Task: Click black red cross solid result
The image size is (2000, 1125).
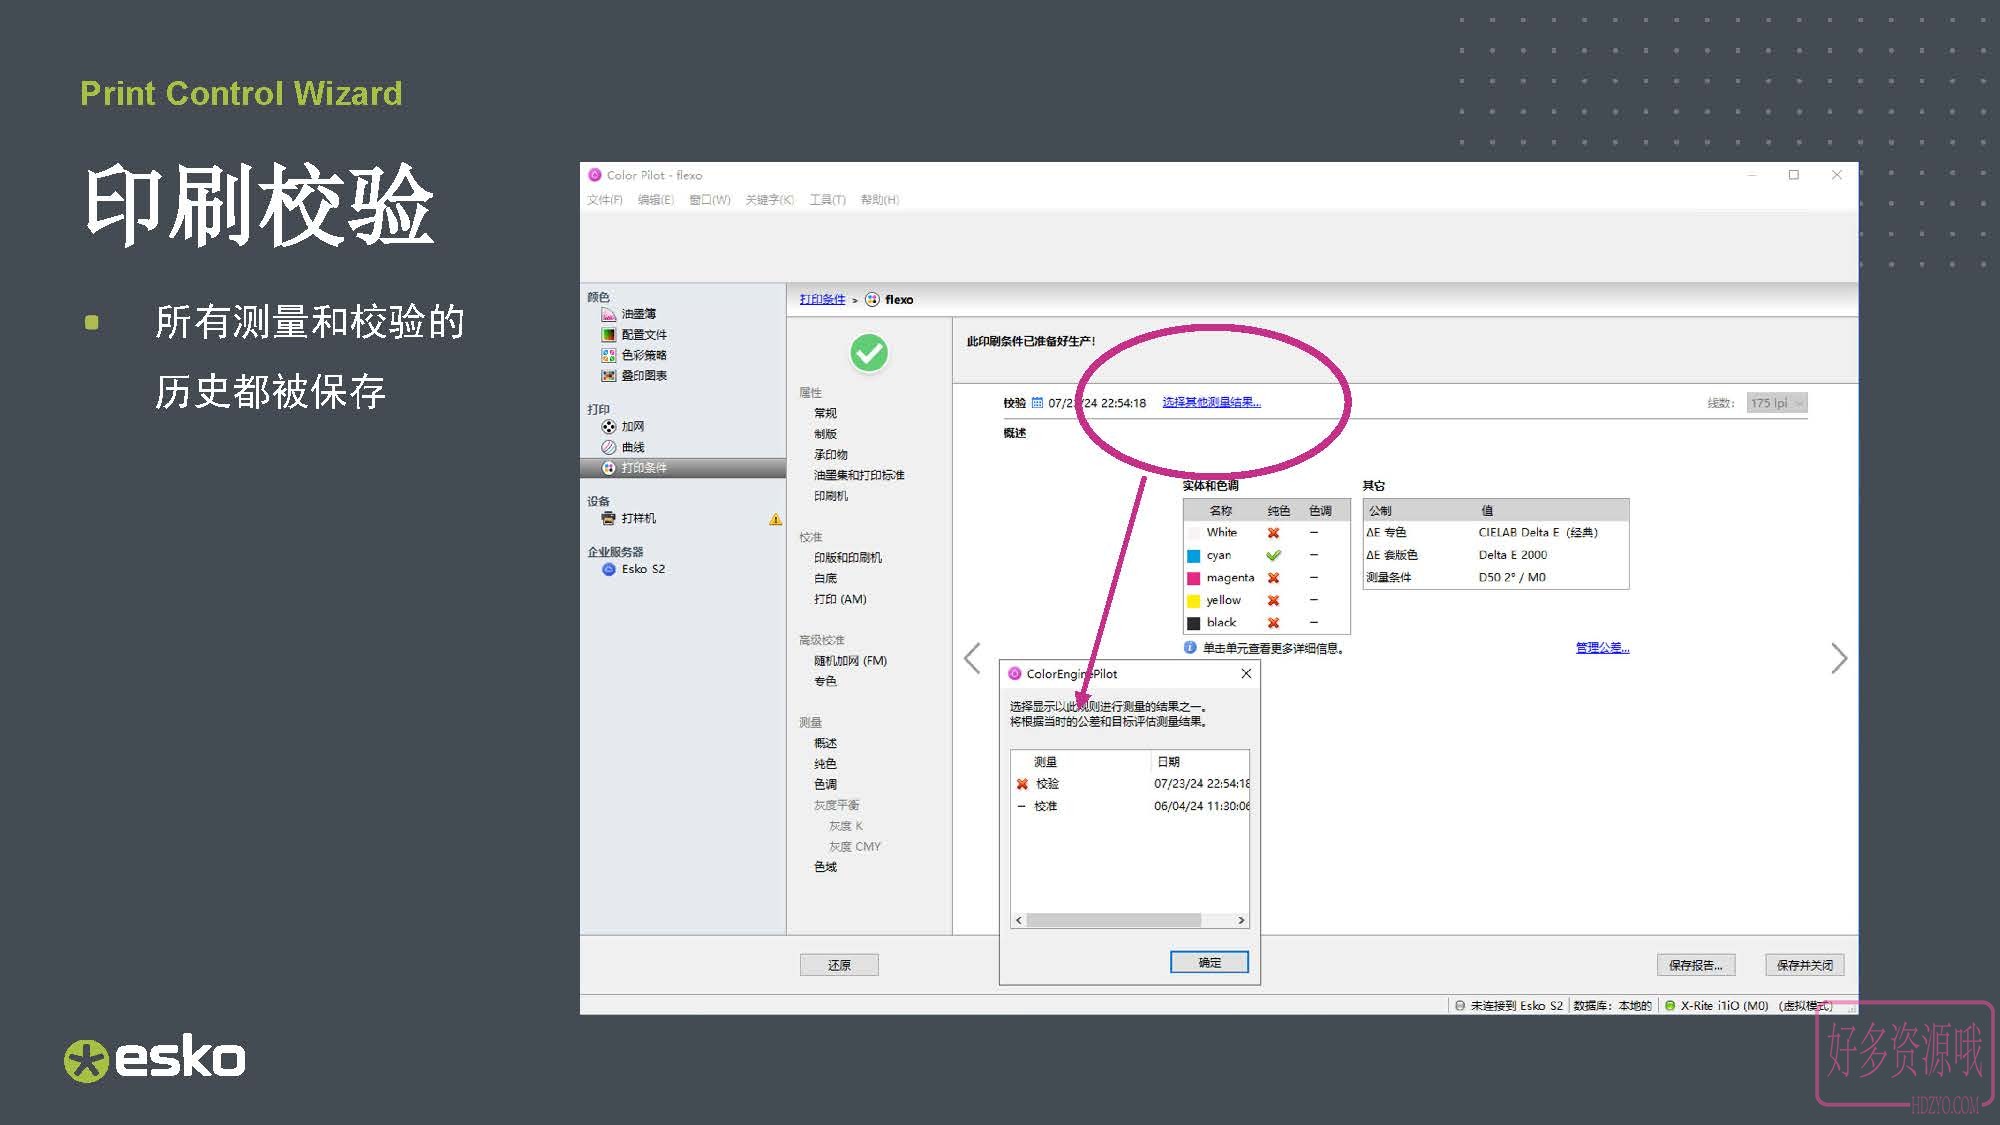Action: 1273,623
